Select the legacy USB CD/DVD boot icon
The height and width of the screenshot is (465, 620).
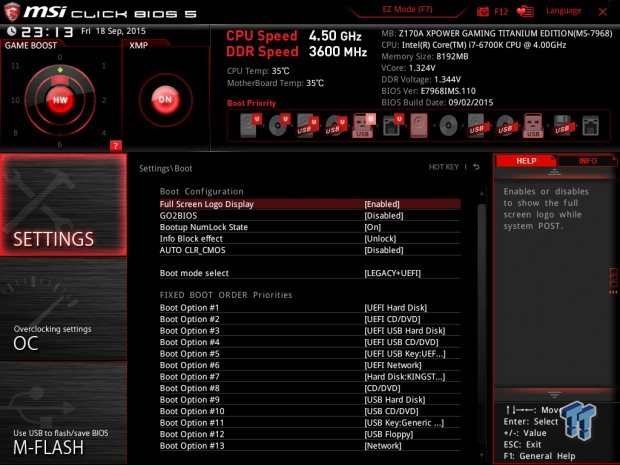[505, 126]
